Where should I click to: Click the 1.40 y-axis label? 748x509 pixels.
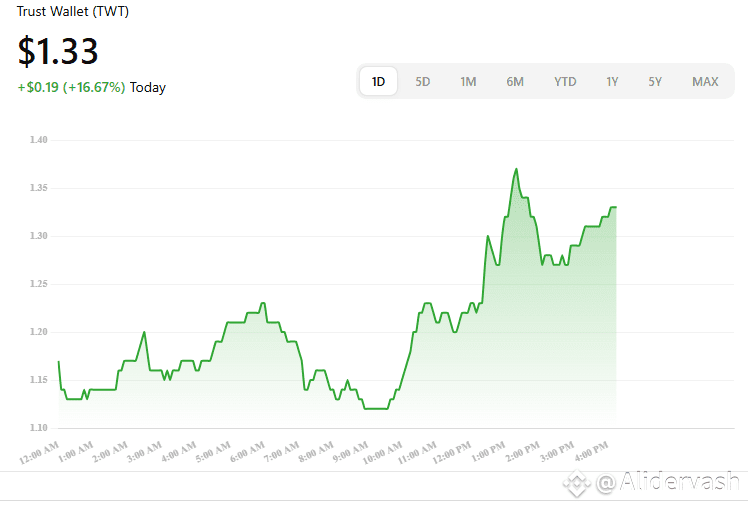pos(39,140)
